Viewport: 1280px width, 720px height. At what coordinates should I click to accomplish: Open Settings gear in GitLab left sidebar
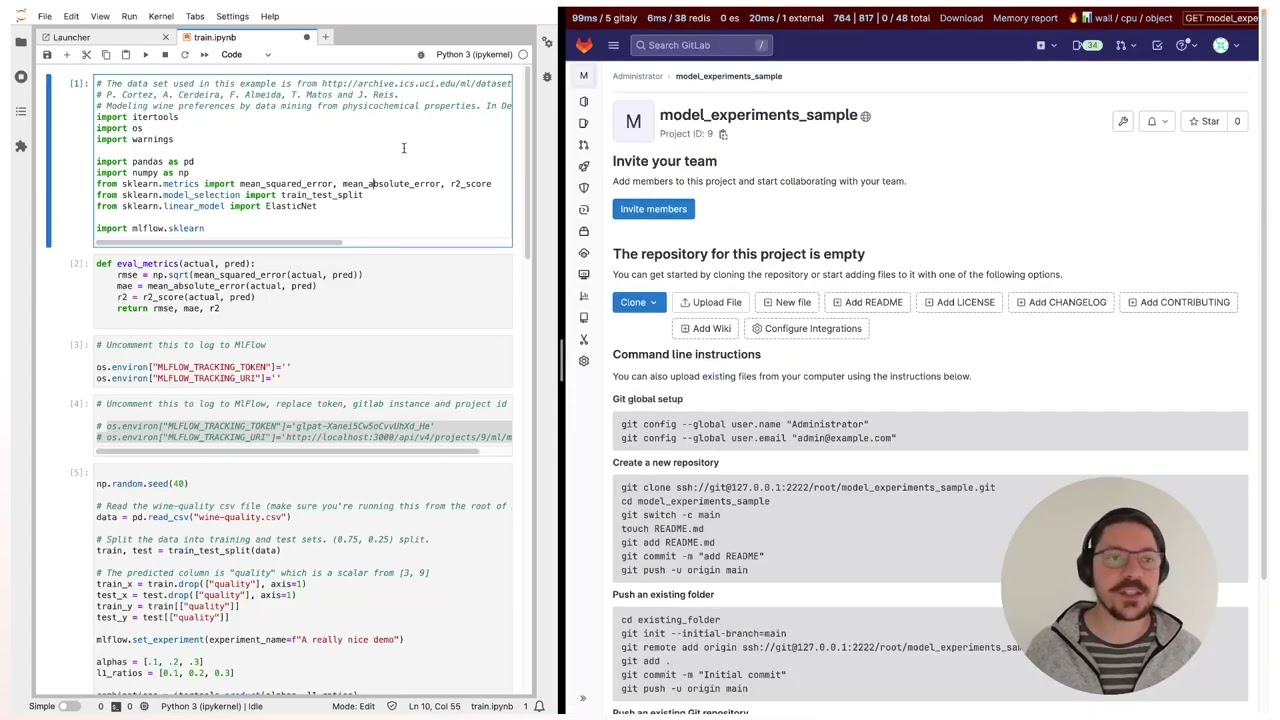pos(584,361)
